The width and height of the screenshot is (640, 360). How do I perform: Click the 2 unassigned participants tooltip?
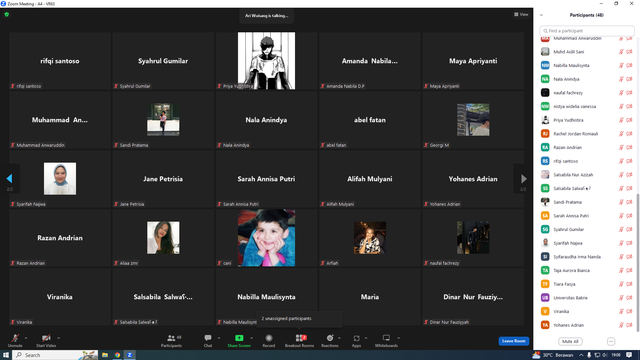pyautogui.click(x=299, y=319)
